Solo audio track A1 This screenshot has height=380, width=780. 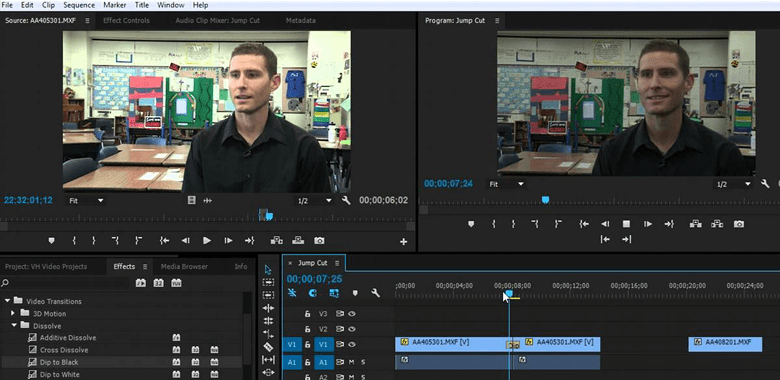point(363,362)
